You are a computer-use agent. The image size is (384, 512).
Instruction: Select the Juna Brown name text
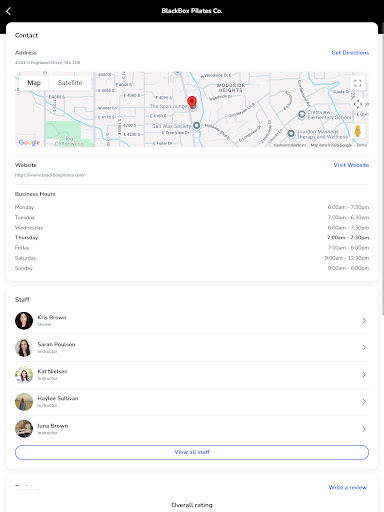(x=53, y=426)
